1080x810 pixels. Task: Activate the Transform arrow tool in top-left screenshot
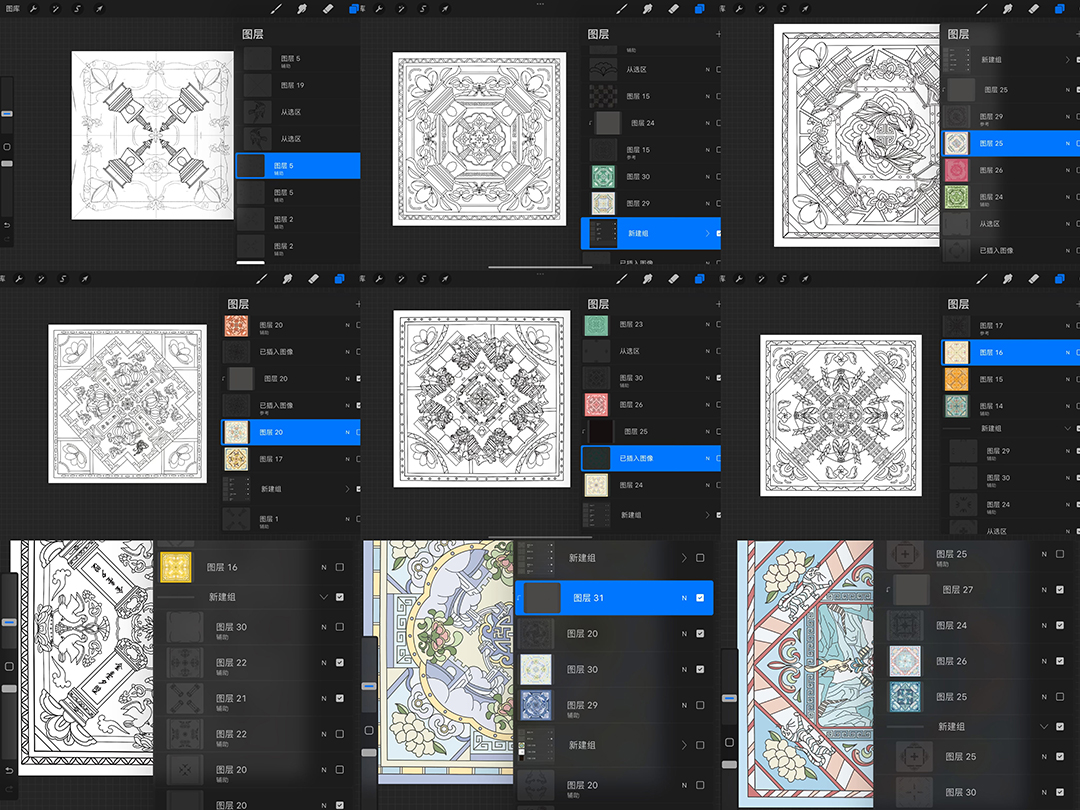pos(99,8)
